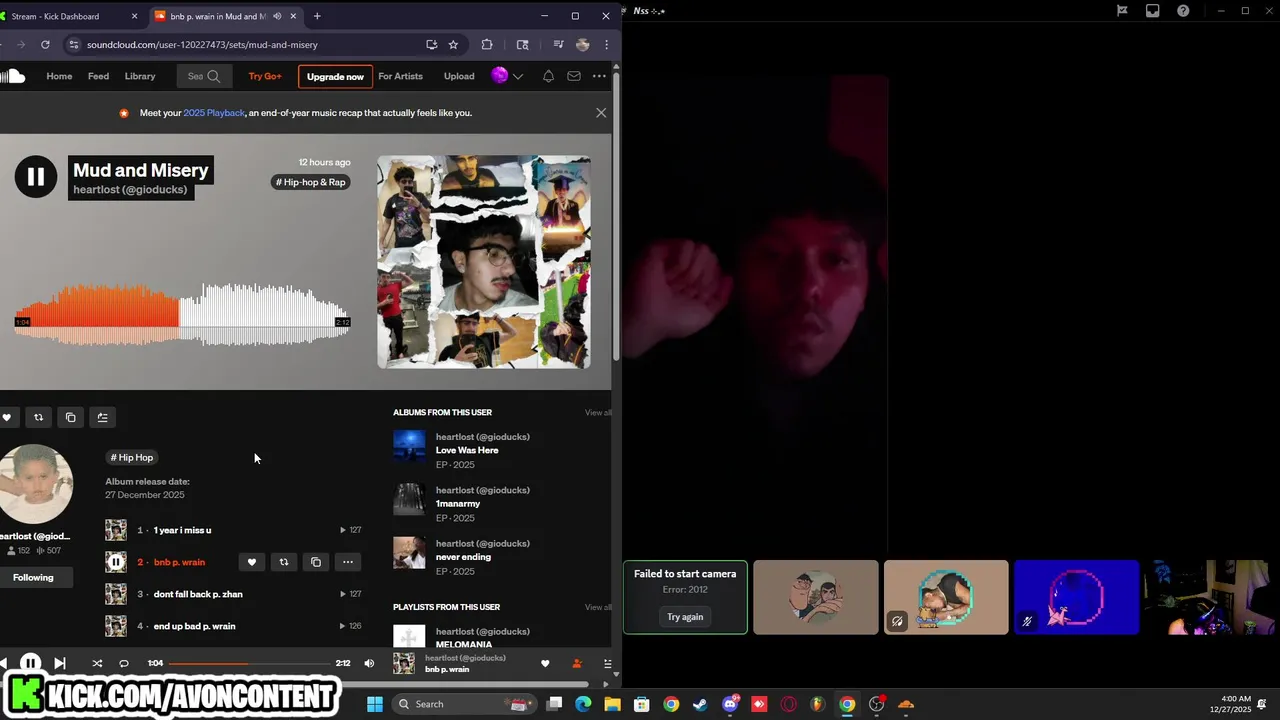The image size is (1280, 720).
Task: Close the SoundCloud browser tab
Action: (x=294, y=16)
